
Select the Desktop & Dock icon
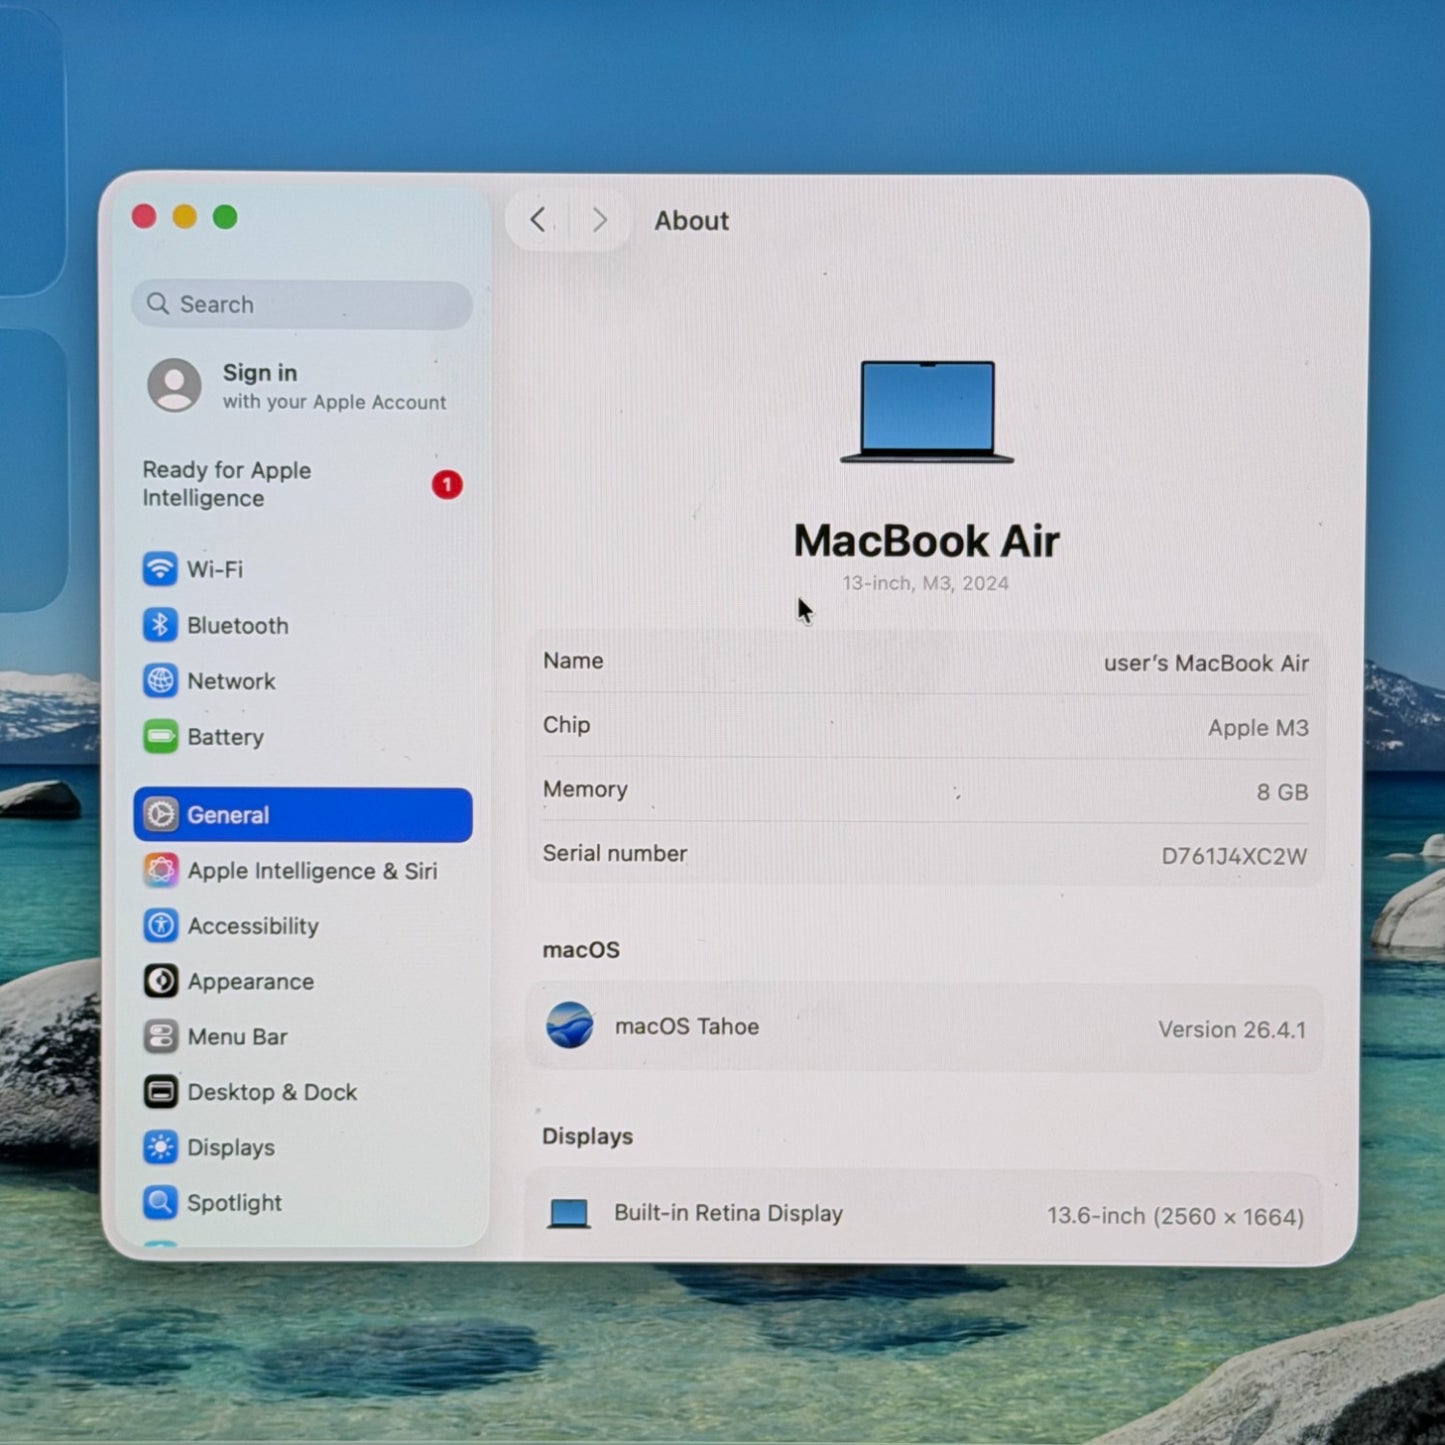pos(160,1092)
